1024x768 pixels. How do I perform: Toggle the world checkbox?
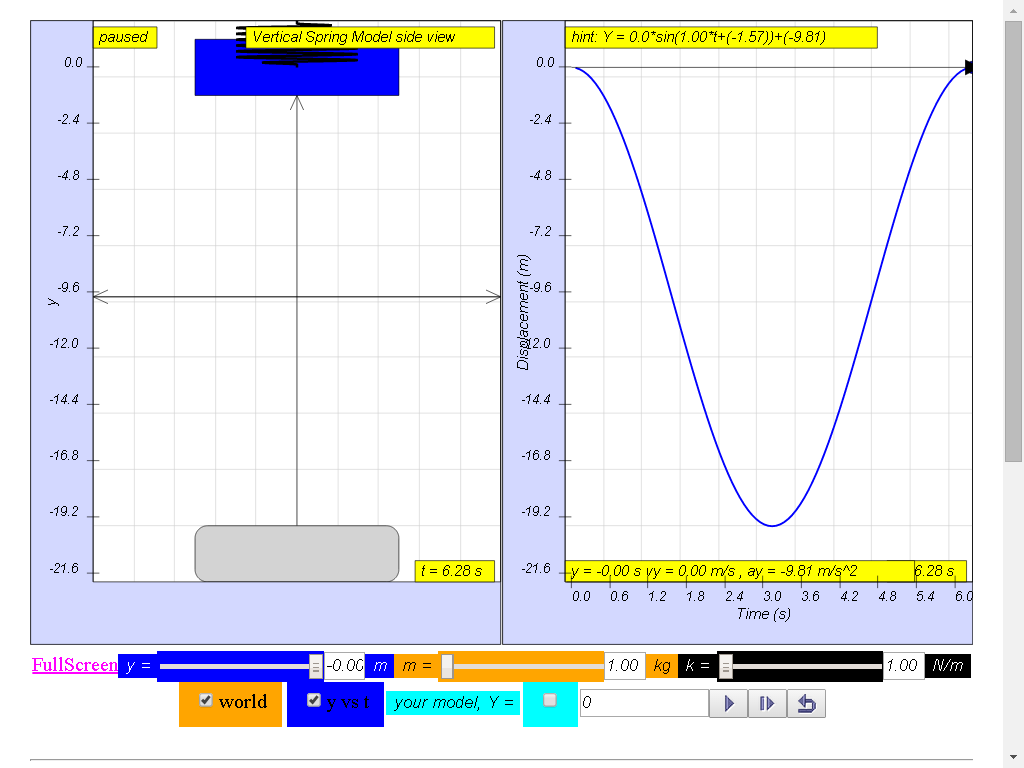(206, 700)
